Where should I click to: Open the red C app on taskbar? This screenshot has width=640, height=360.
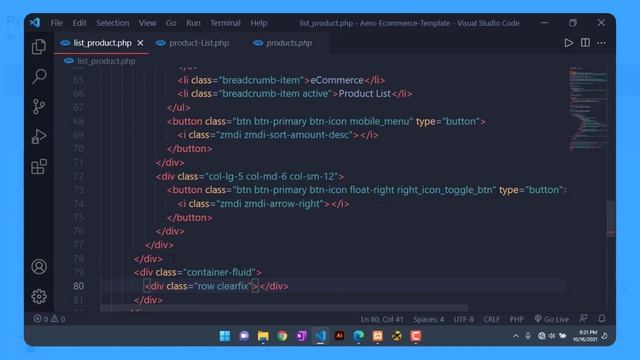click(x=416, y=336)
